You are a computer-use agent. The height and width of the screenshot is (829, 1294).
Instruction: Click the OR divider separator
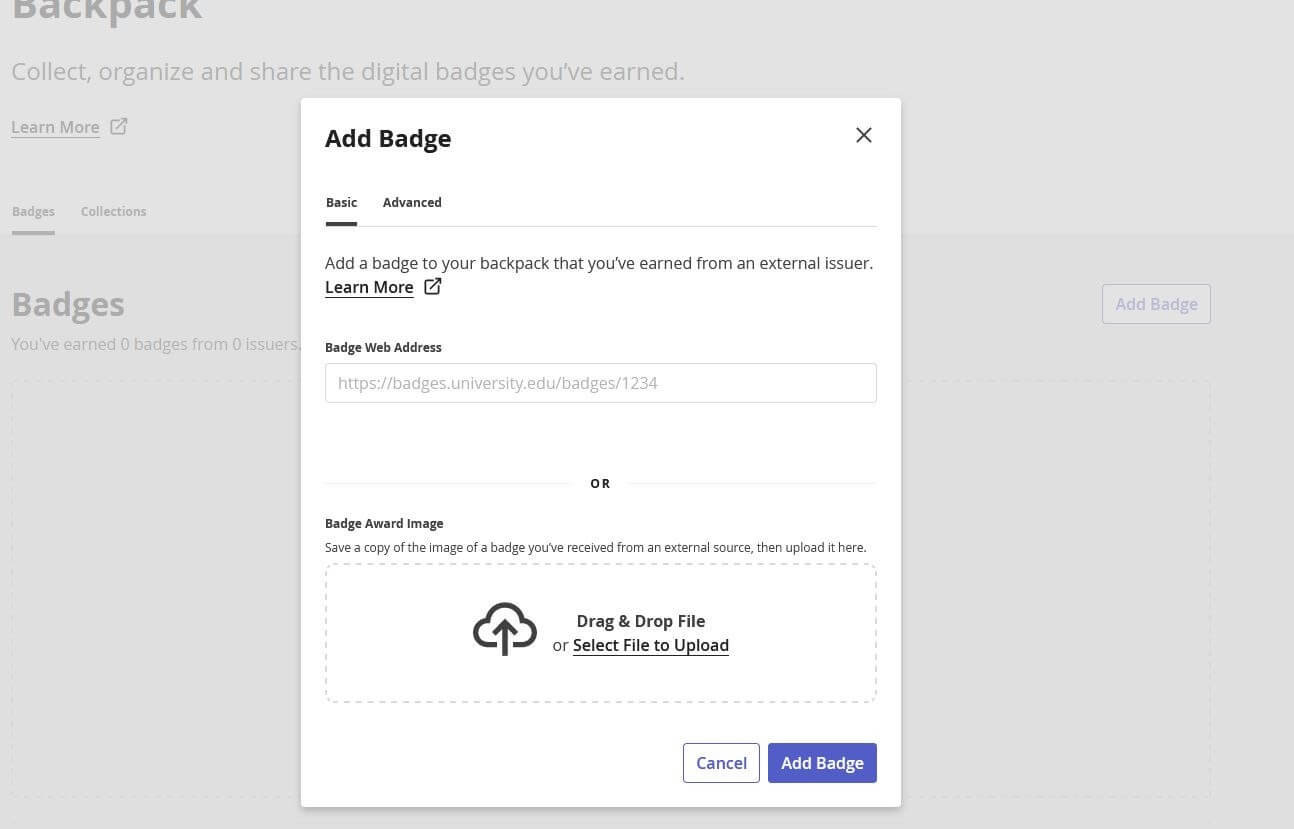click(x=600, y=483)
